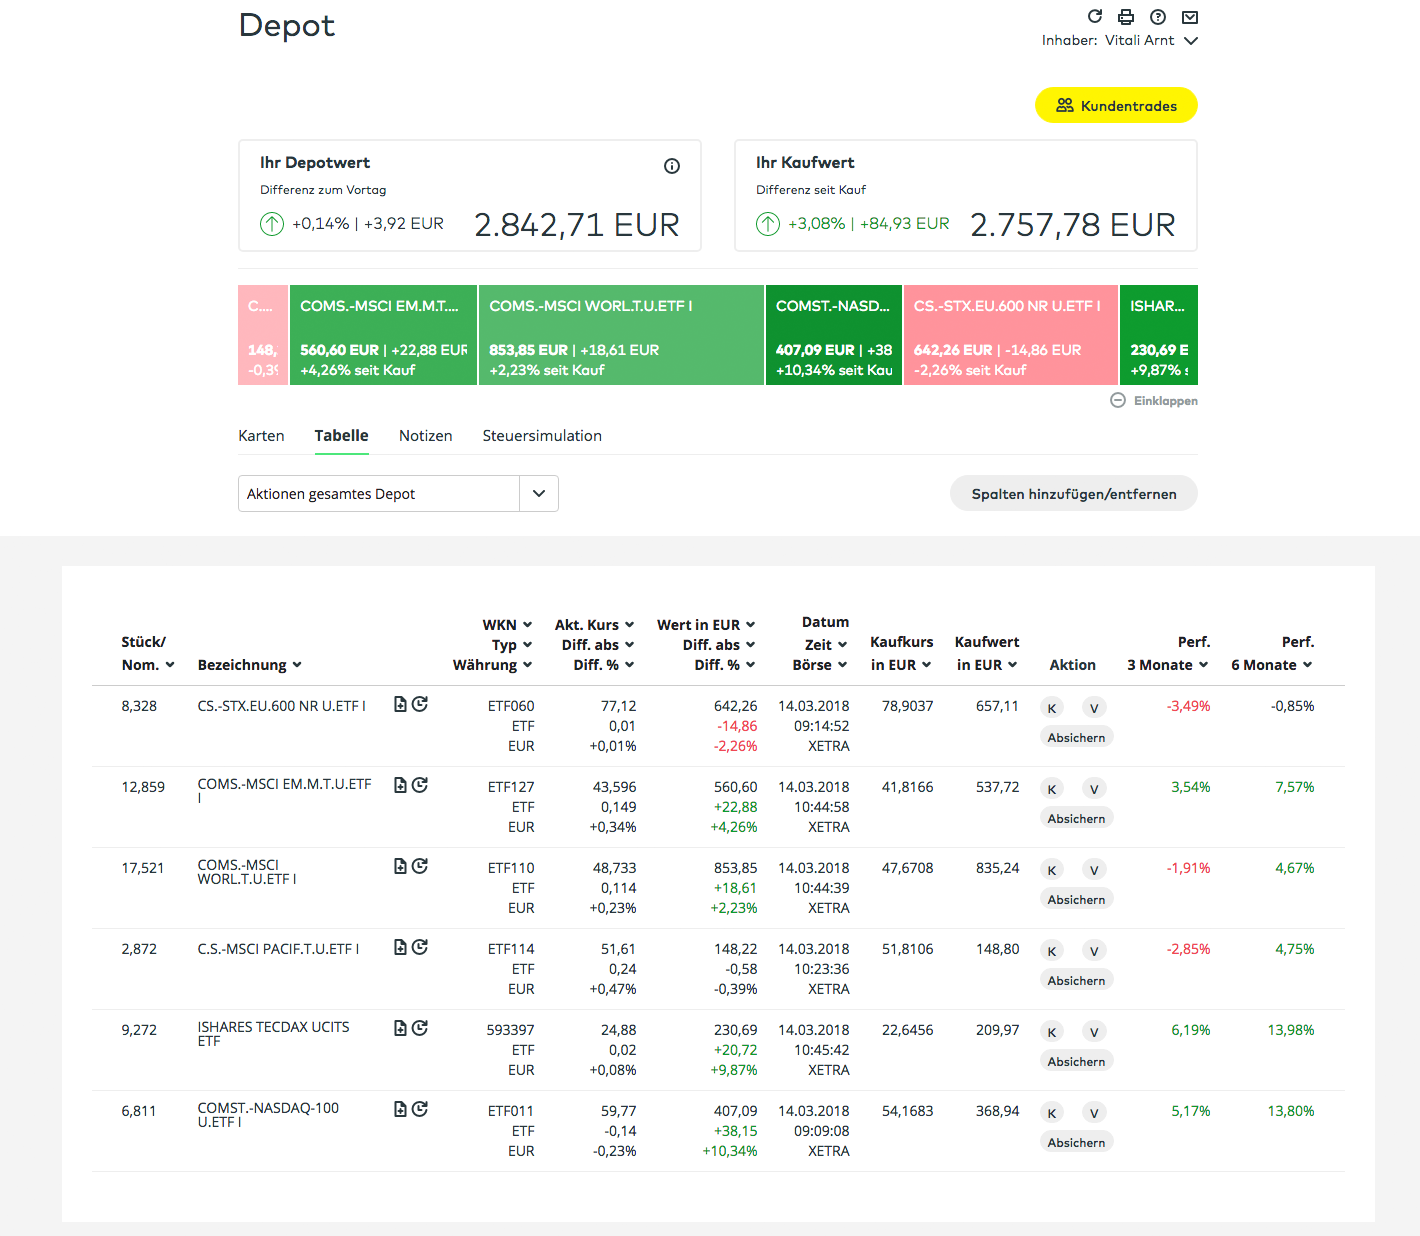Open the CS.-STX.EU.600 NR U.ETF I name
The height and width of the screenshot is (1236, 1420).
pos(281,706)
